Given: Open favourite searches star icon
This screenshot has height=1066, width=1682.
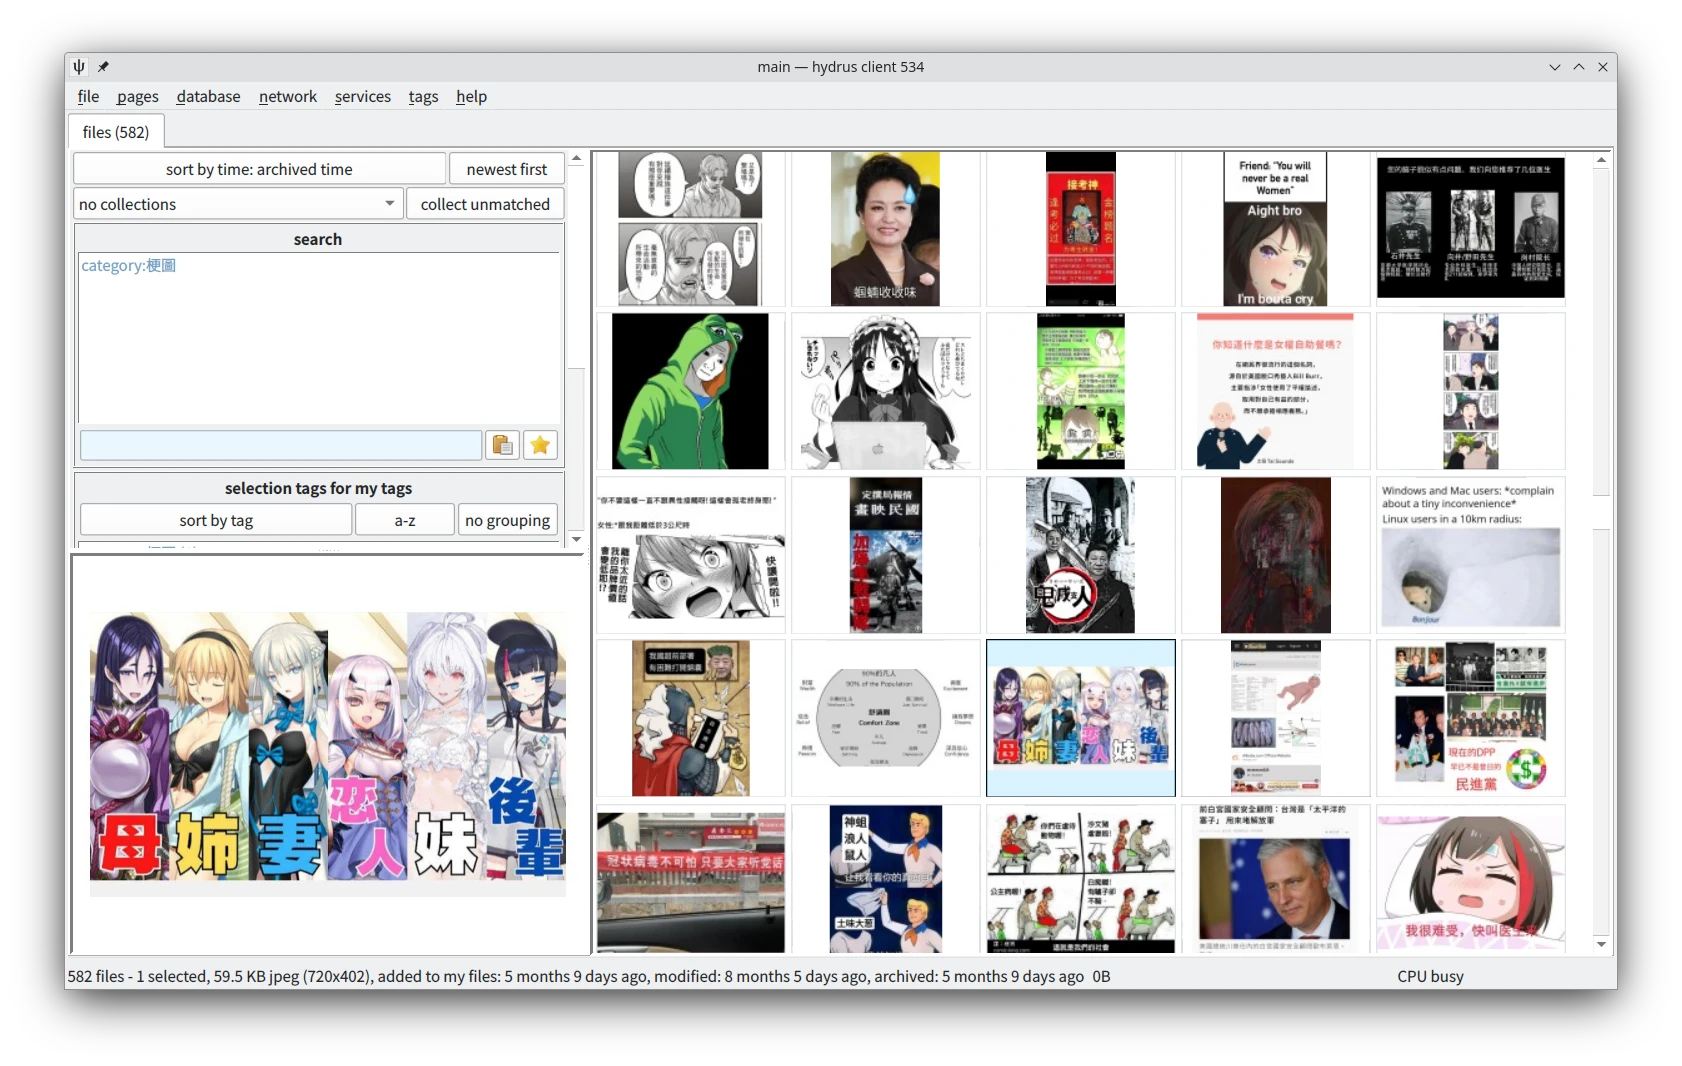Looking at the screenshot, I should click(x=540, y=445).
